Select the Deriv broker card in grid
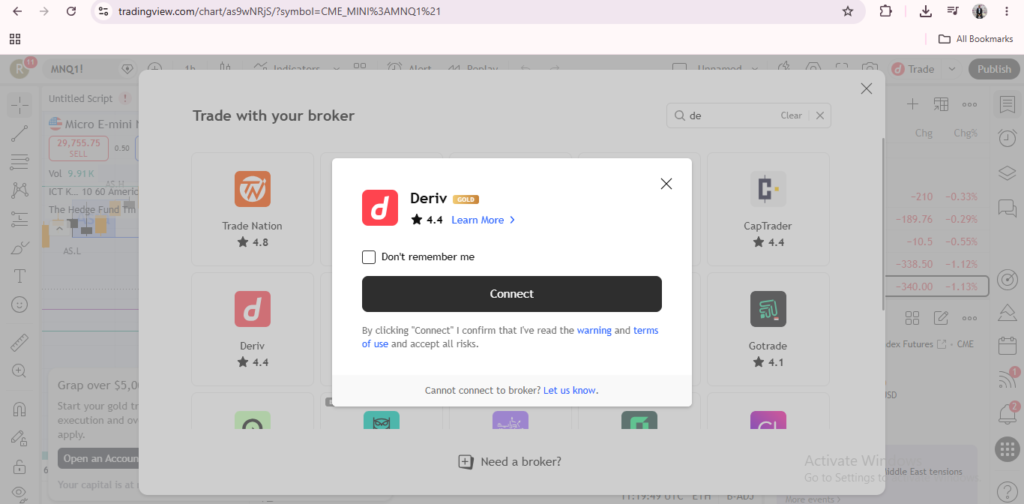This screenshot has height=504, width=1024. (252, 329)
